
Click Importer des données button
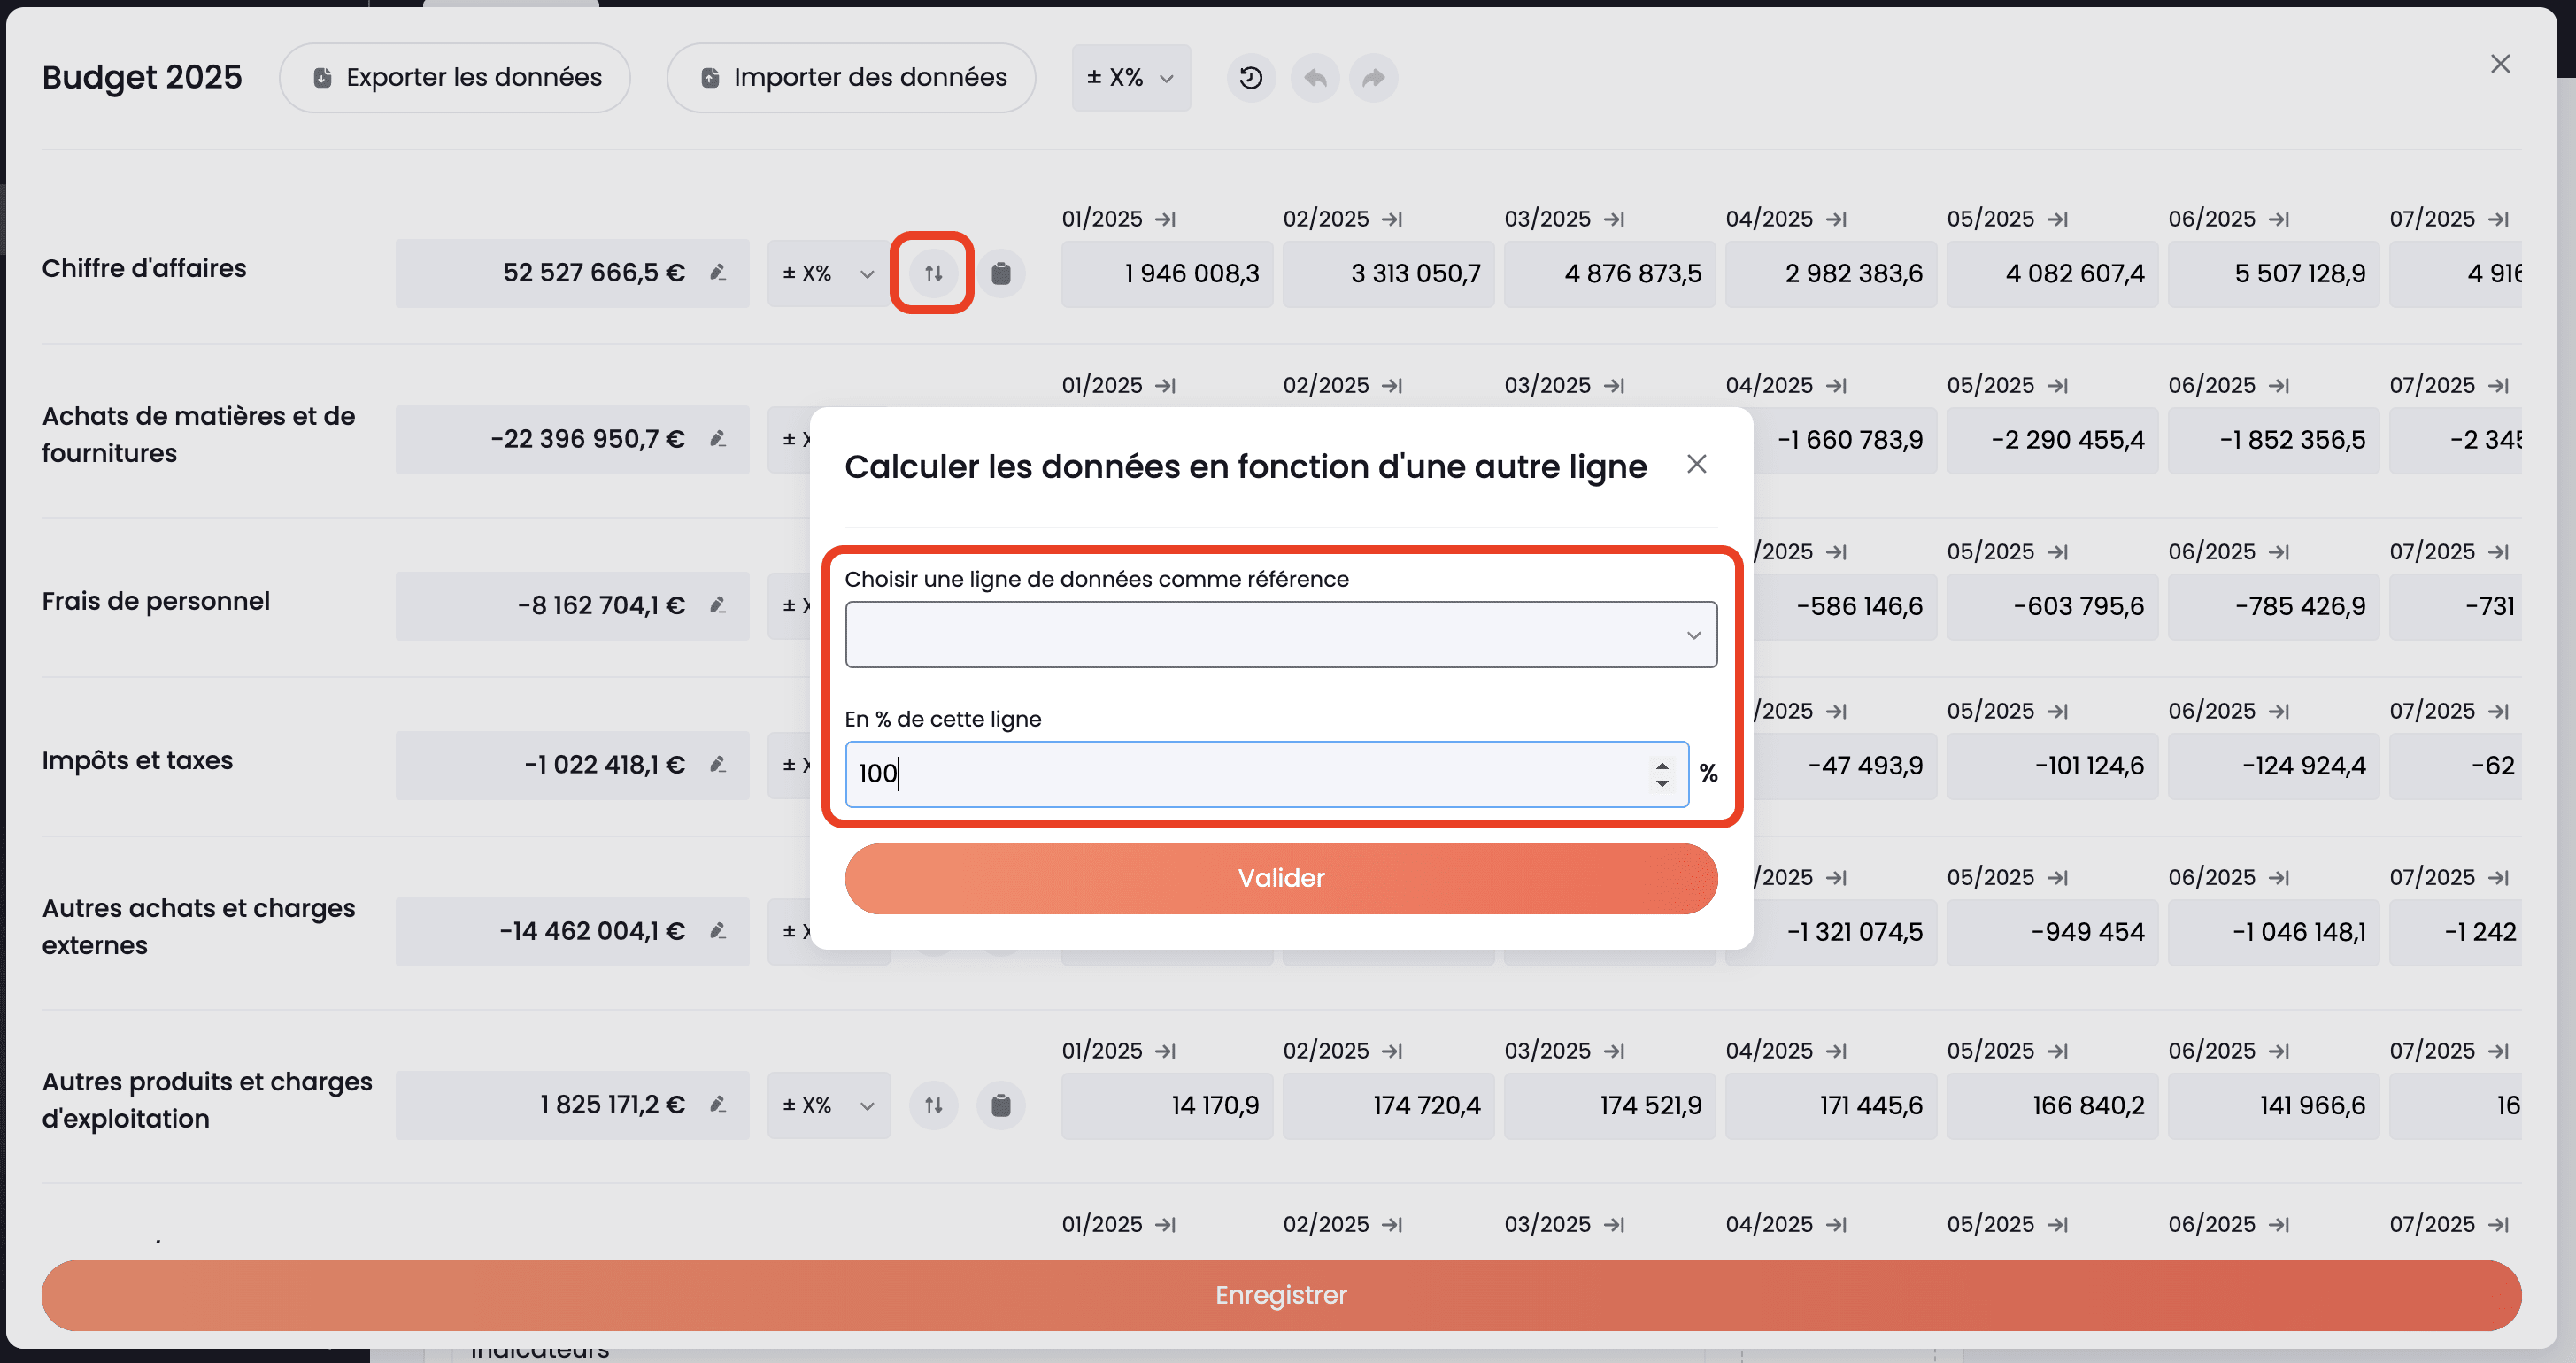pyautogui.click(x=851, y=78)
